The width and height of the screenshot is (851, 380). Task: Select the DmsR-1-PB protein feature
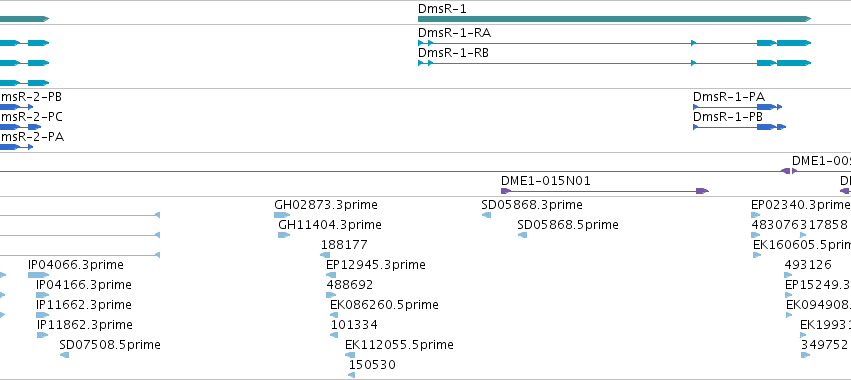pos(739,127)
